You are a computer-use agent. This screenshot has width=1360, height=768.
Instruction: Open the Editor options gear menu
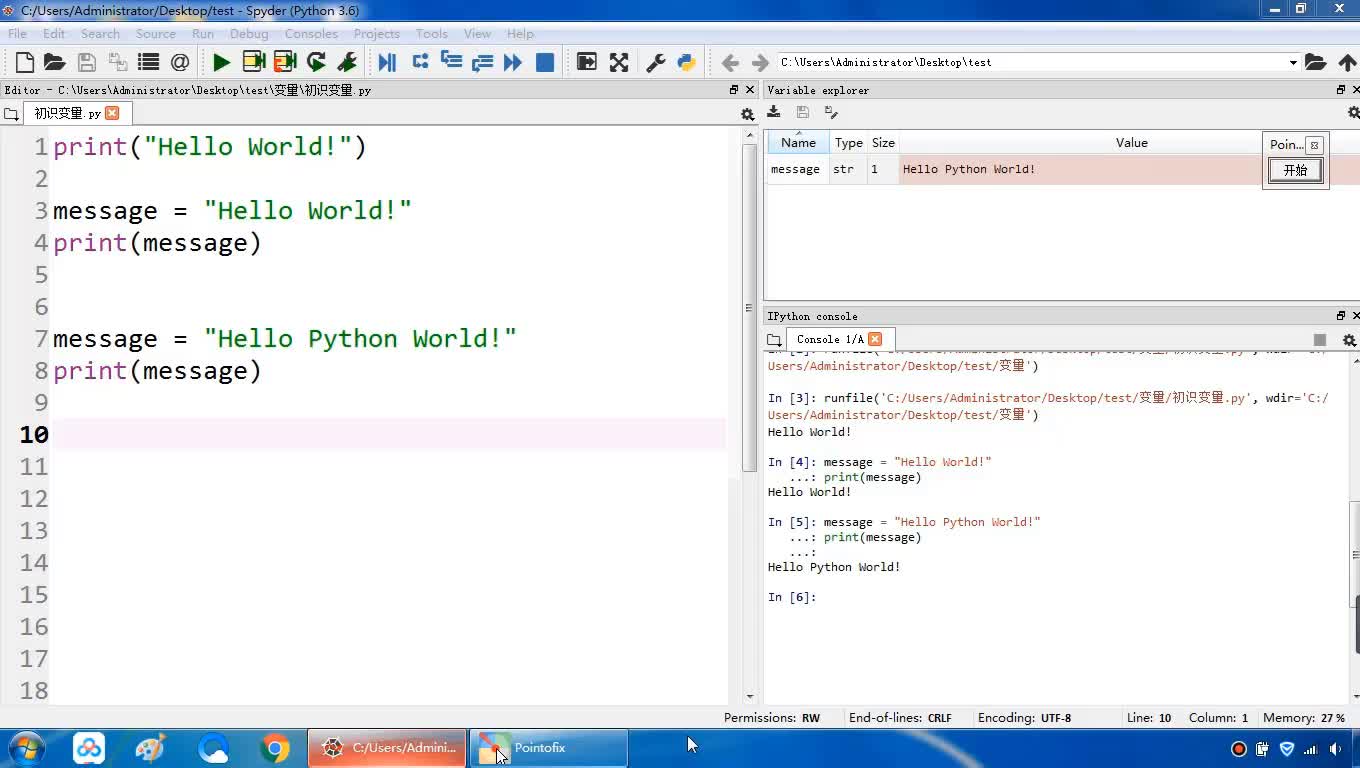tap(747, 114)
